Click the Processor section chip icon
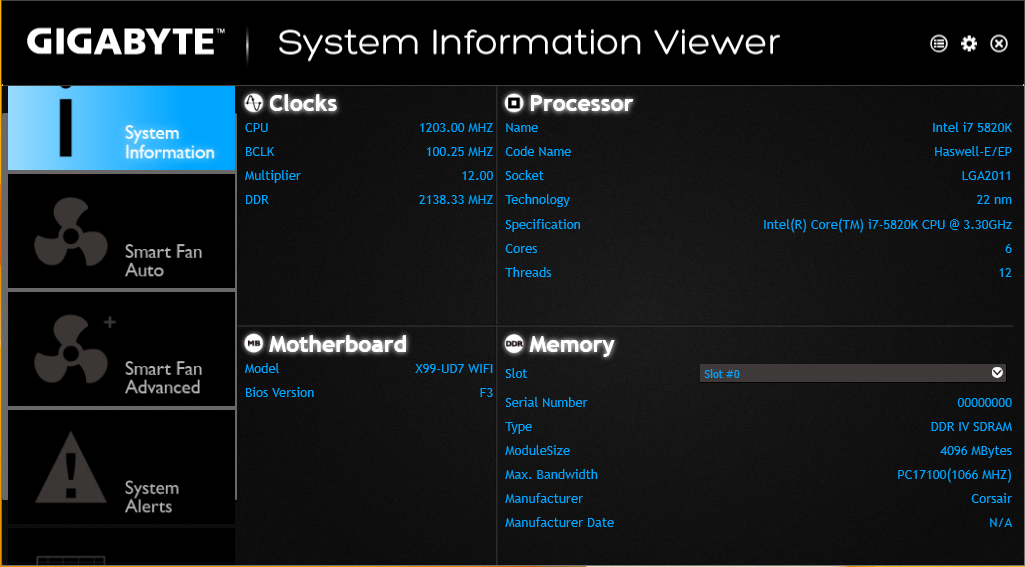1025x567 pixels. pos(514,103)
